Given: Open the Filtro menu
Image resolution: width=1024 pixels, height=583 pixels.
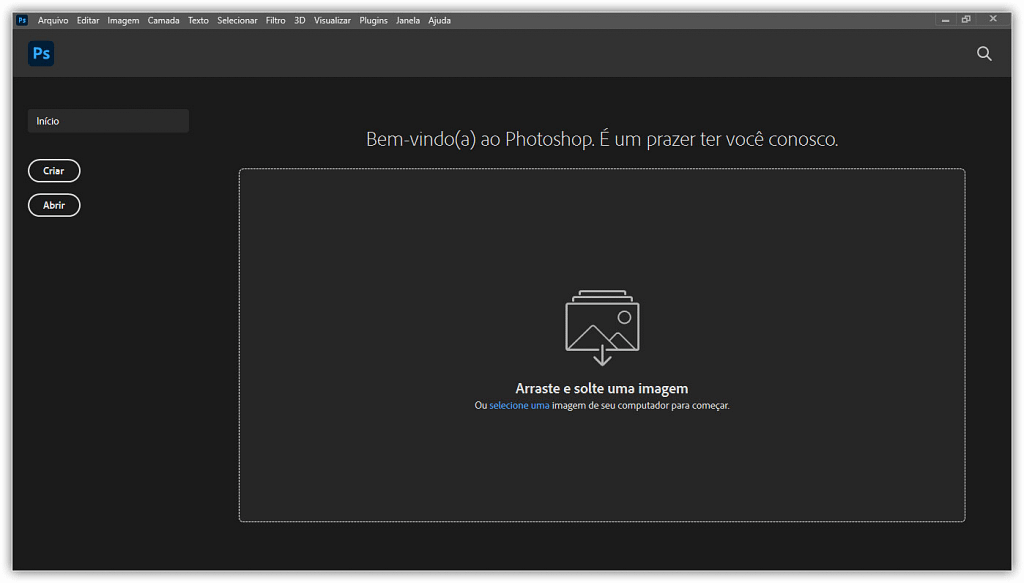Looking at the screenshot, I should point(275,20).
